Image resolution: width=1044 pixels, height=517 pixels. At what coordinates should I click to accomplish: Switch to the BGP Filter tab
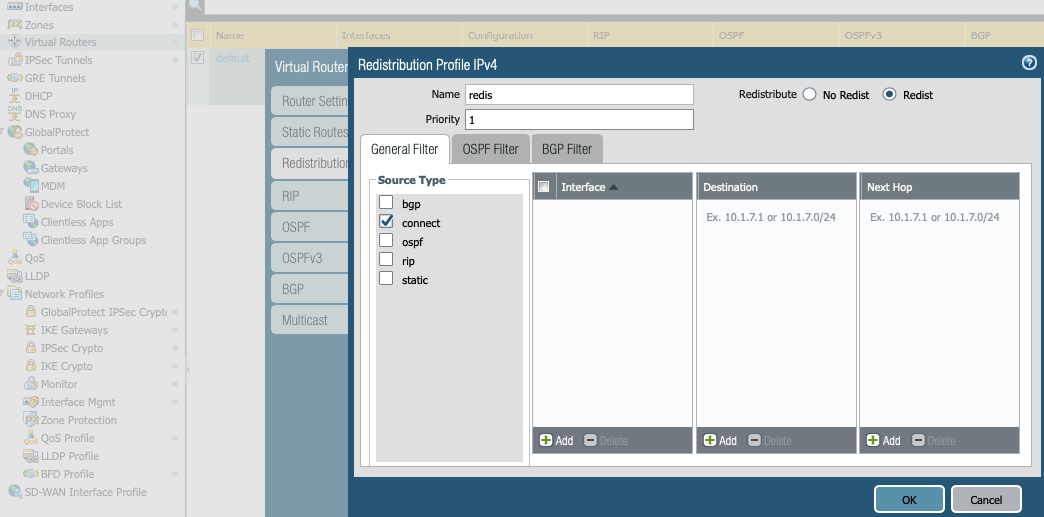[x=566, y=149]
